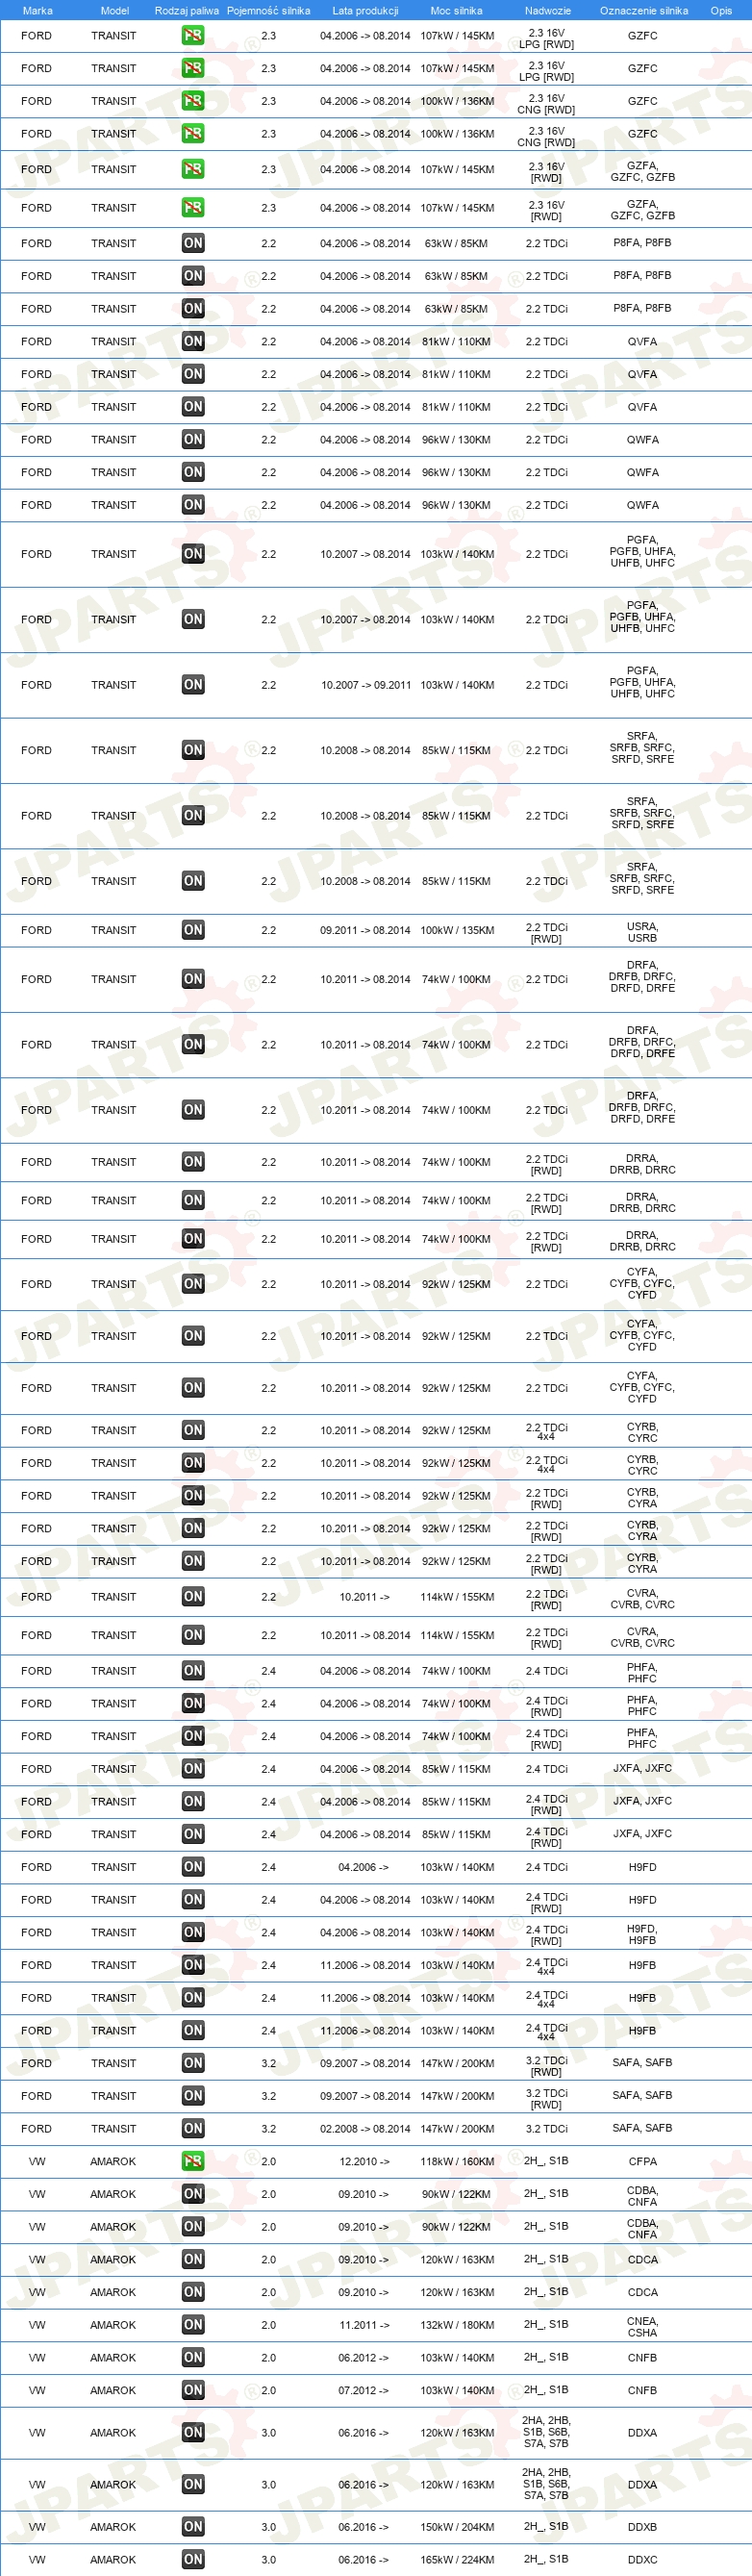Select the date cell '12.2010 ->'
752x2576 pixels.
364,2161
